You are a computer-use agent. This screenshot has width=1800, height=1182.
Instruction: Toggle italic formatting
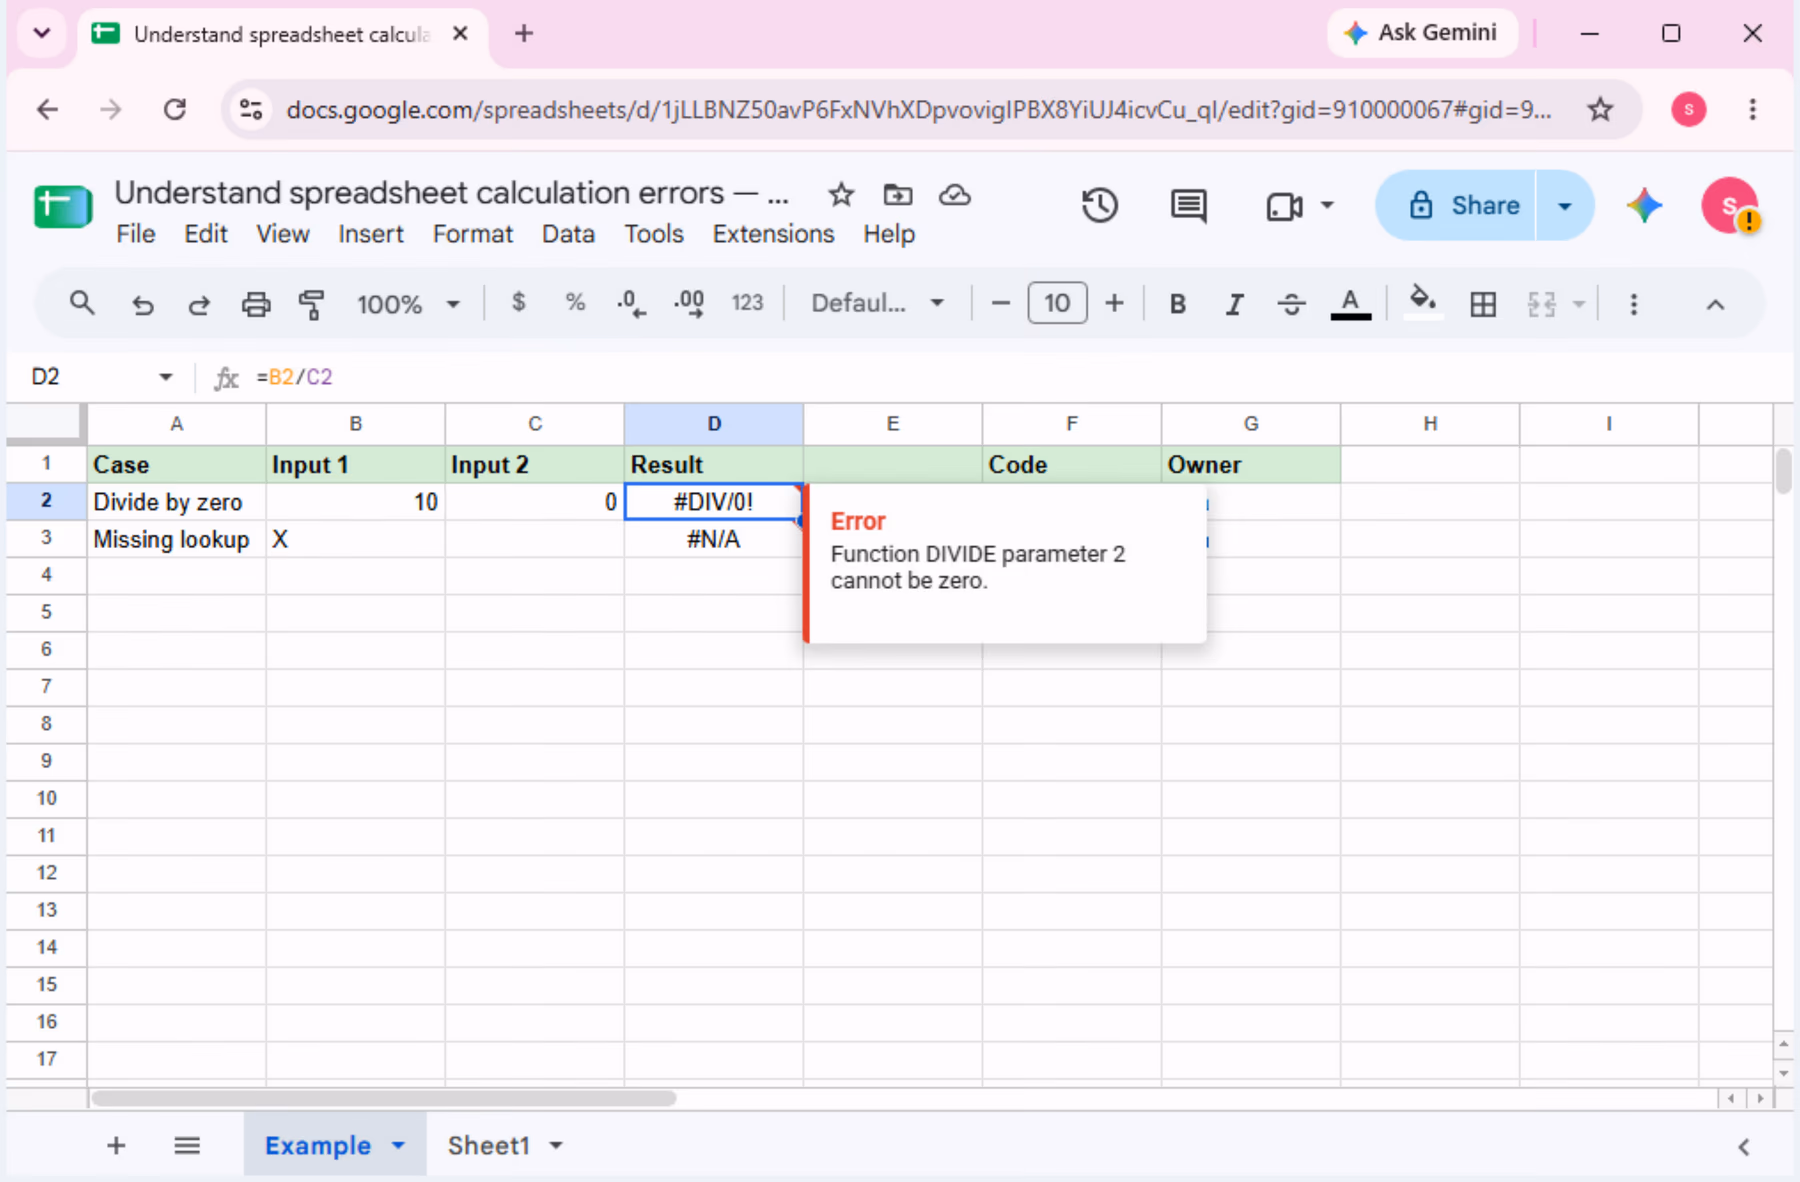(x=1235, y=304)
